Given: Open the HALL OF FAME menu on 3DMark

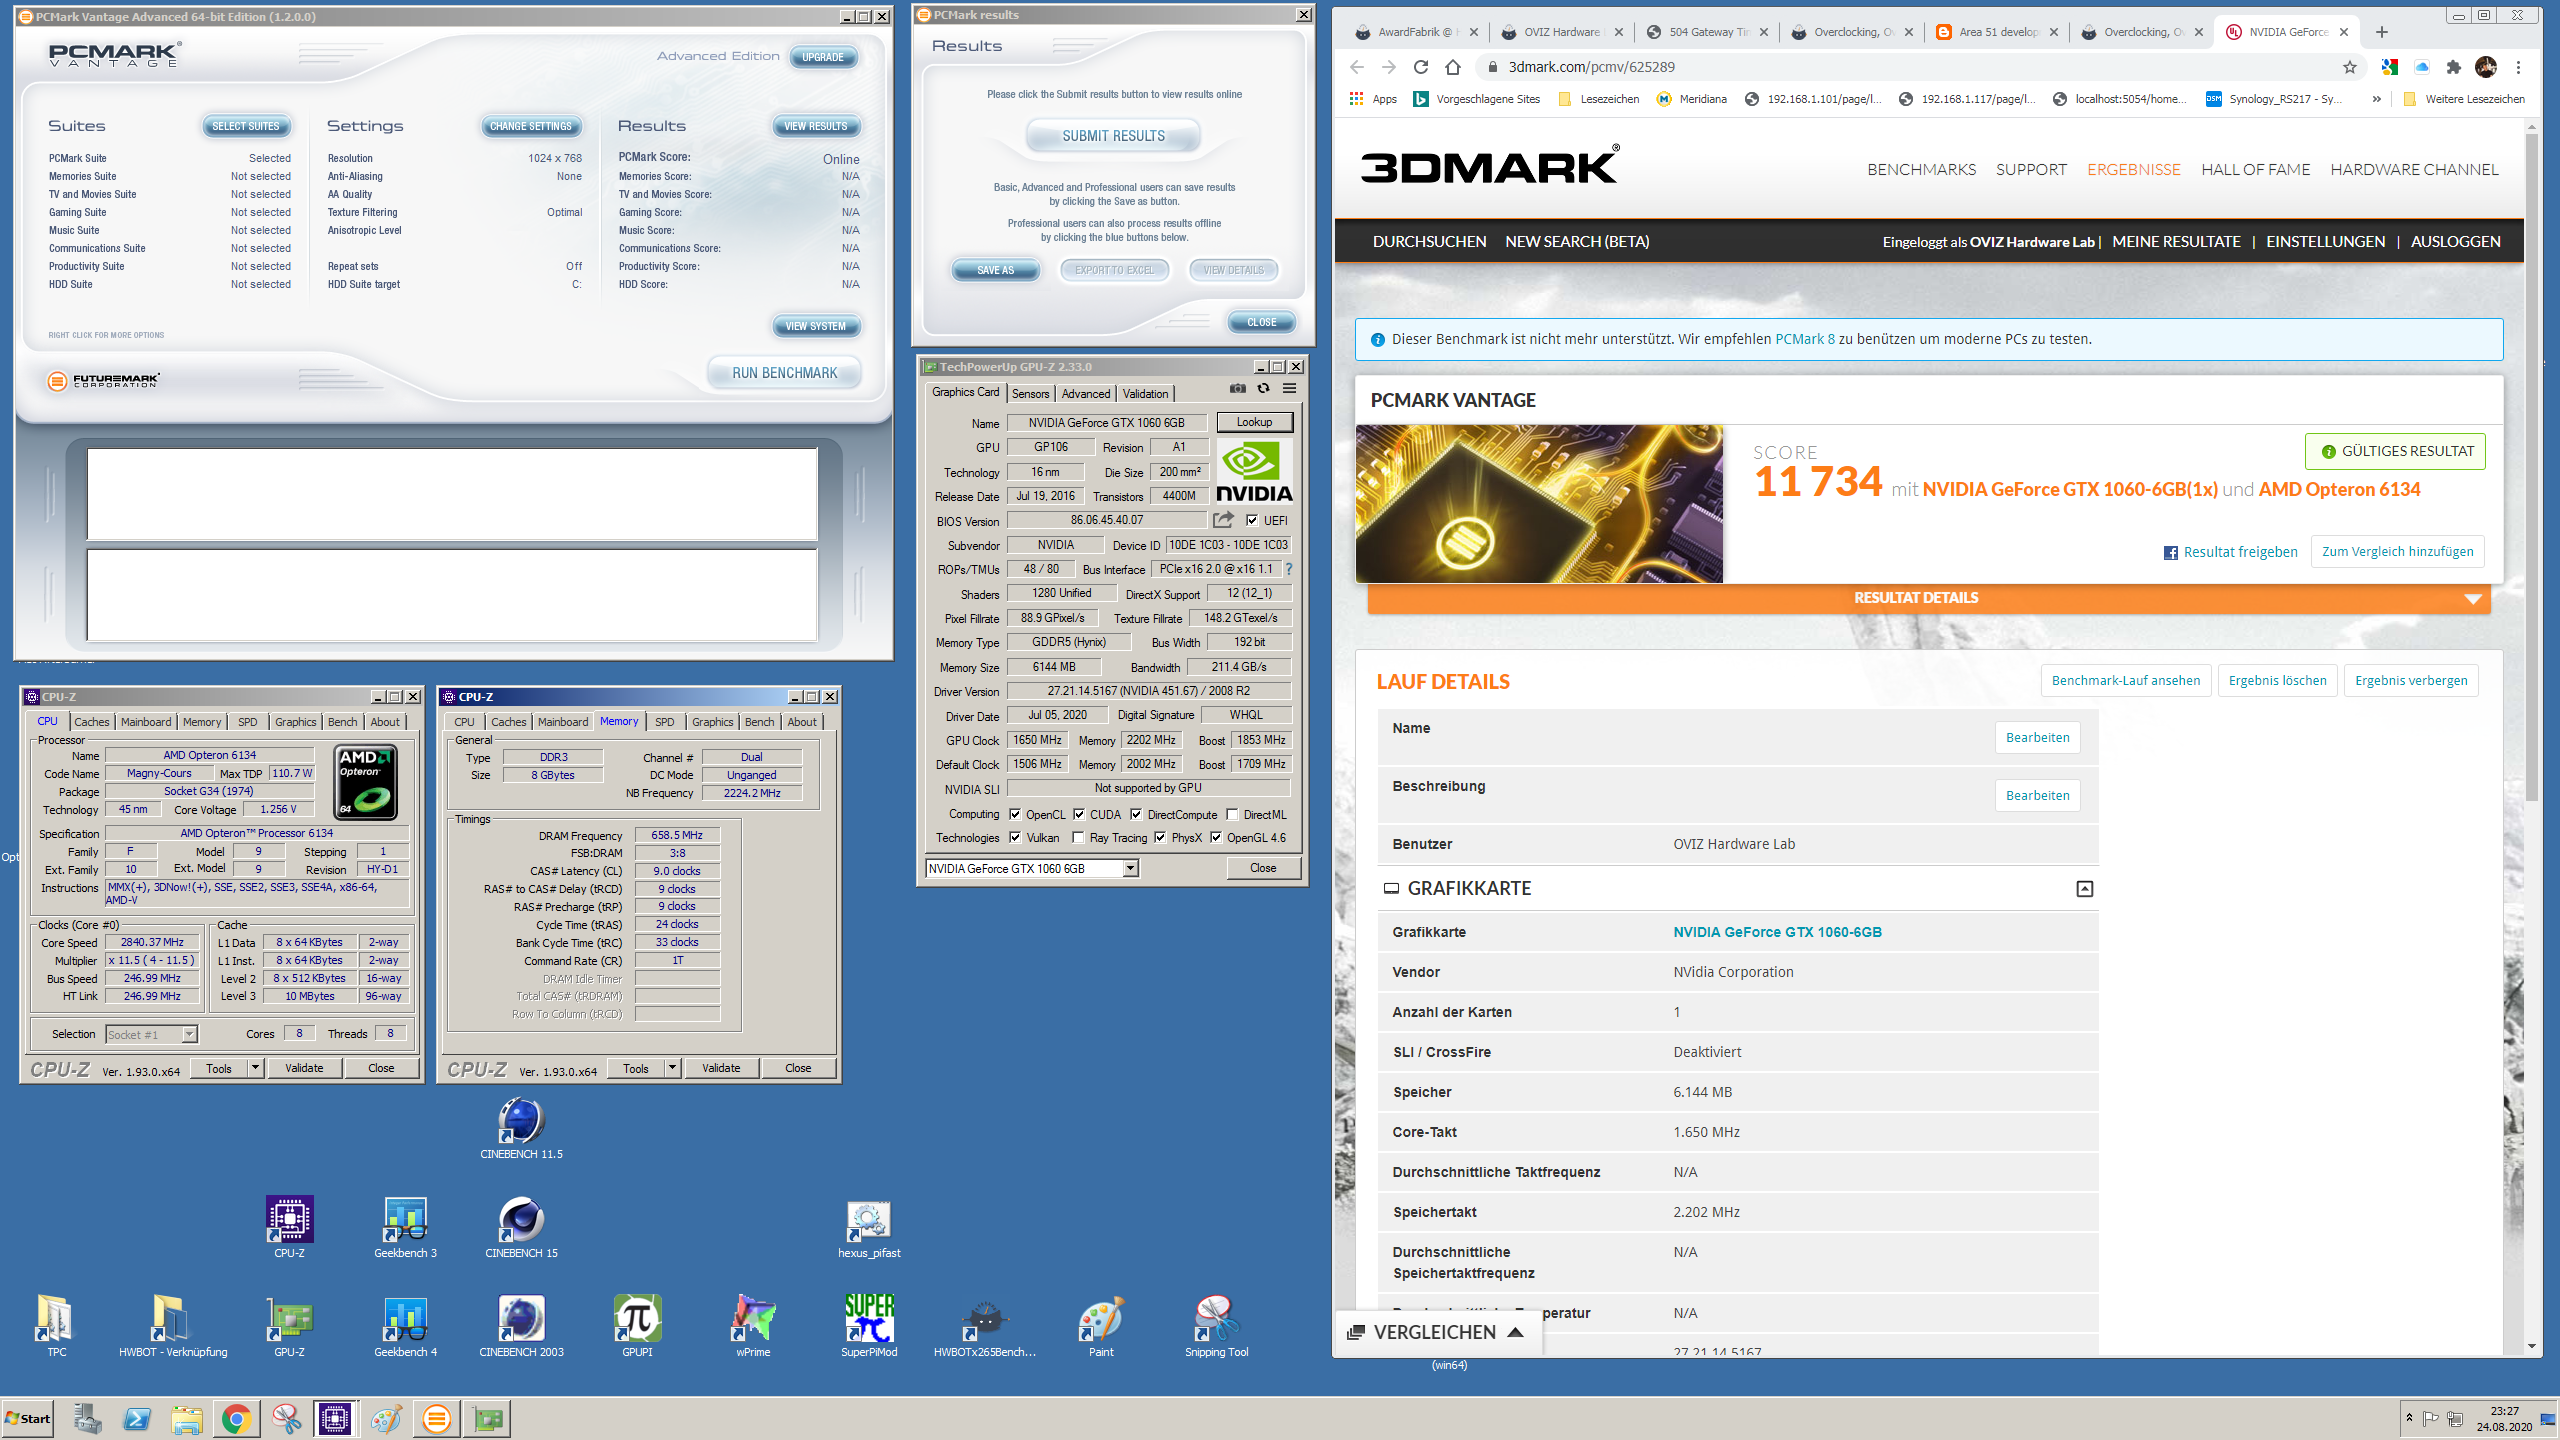Looking at the screenshot, I should pos(2255,170).
